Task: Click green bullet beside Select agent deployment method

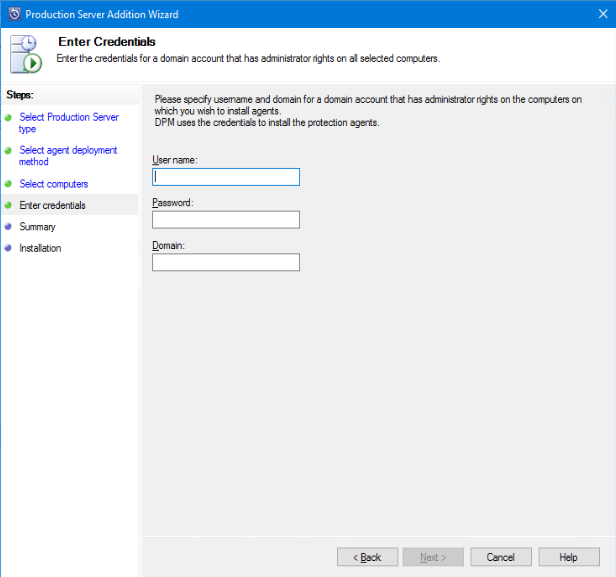Action: coord(8,151)
